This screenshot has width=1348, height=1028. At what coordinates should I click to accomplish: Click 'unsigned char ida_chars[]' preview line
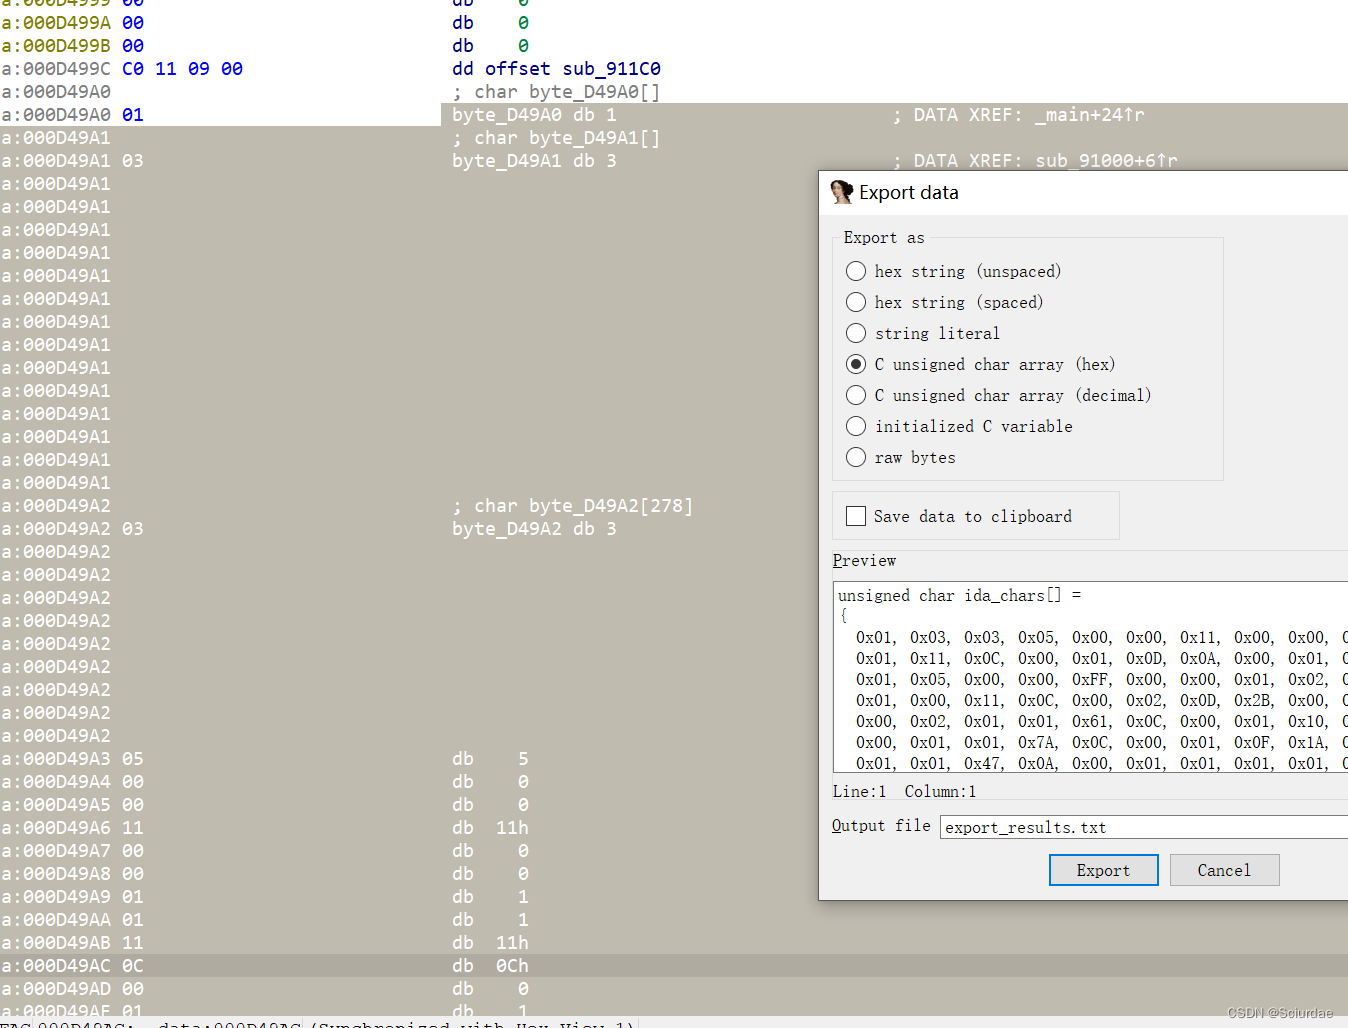tap(960, 595)
